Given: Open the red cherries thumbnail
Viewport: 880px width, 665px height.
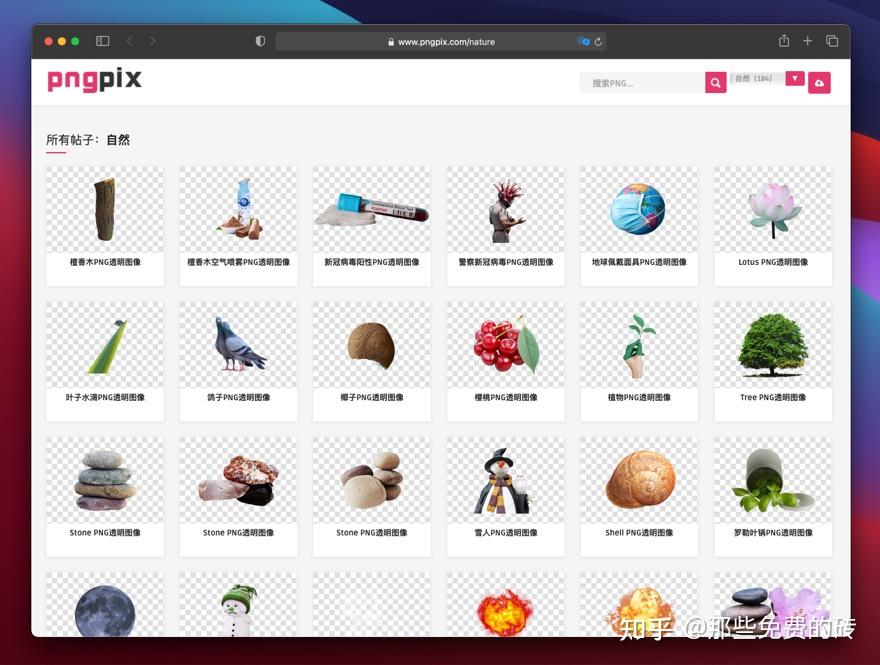Looking at the screenshot, I should (x=506, y=345).
